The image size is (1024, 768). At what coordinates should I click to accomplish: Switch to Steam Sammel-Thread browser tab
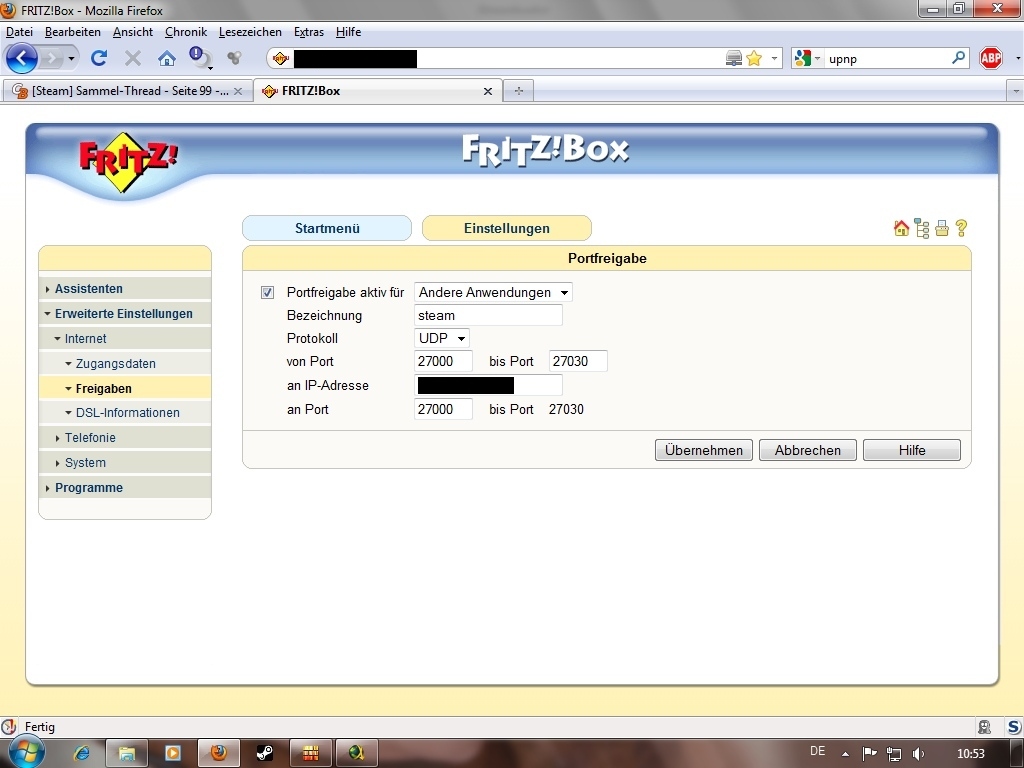[x=127, y=91]
